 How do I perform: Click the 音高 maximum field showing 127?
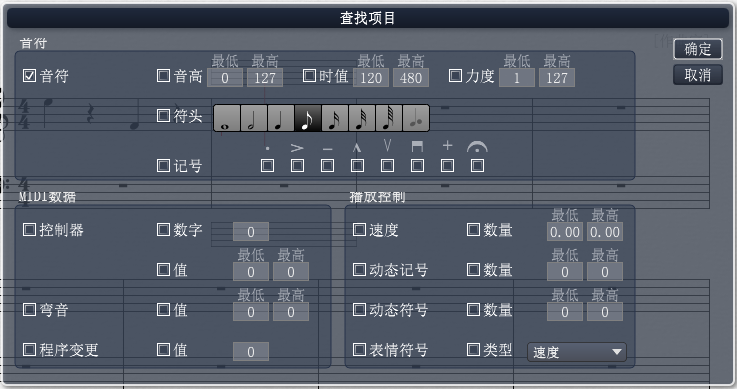[x=265, y=78]
